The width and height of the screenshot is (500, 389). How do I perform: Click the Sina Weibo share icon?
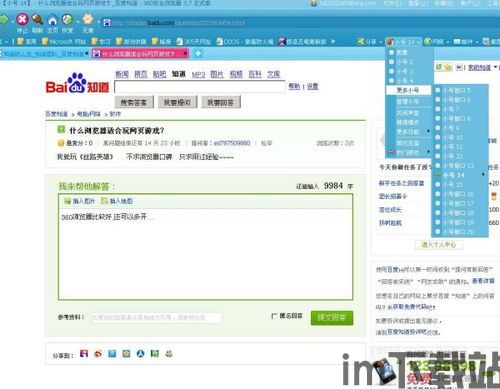pos(98,354)
